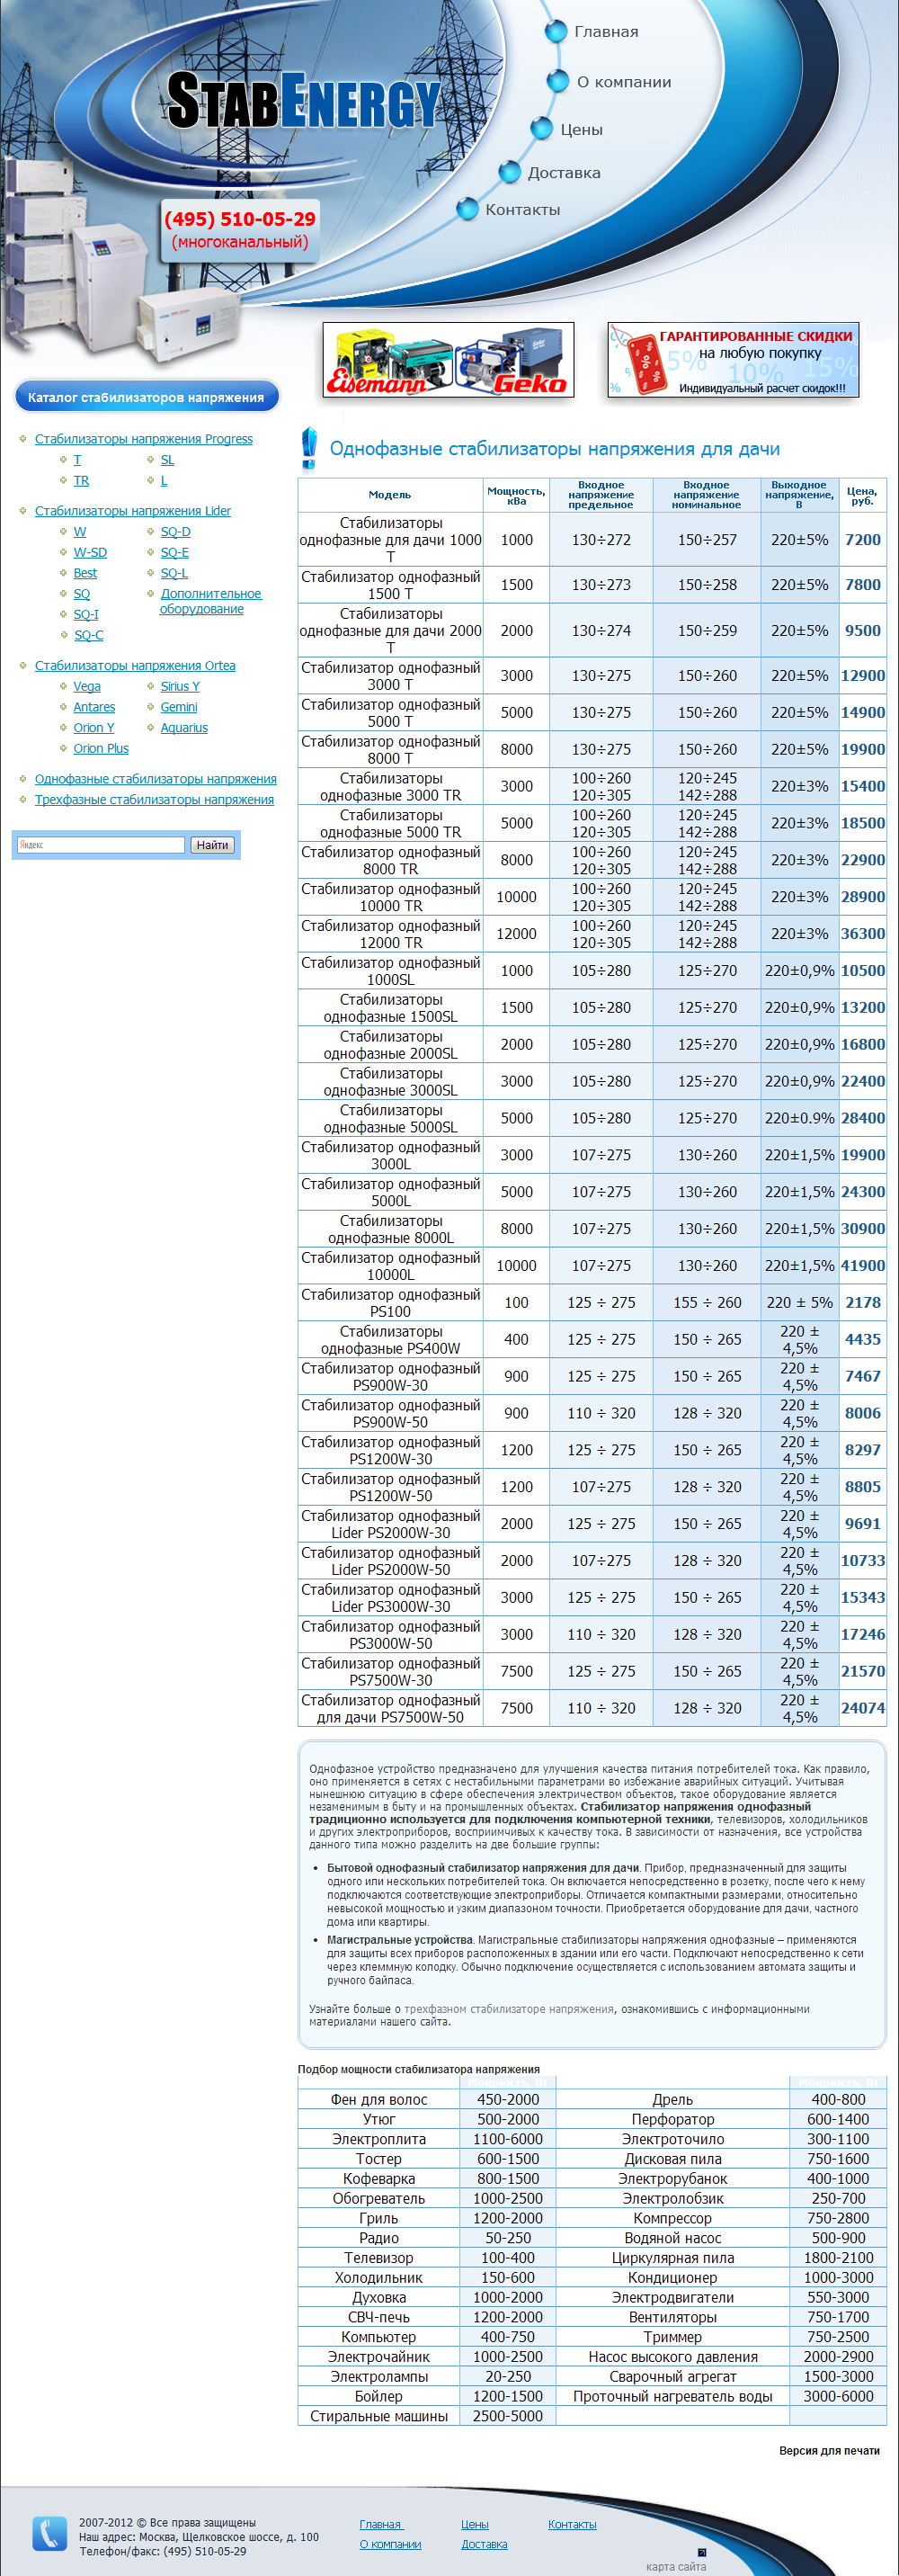Open the Progress T series link
This screenshot has width=899, height=2576.
[x=77, y=460]
